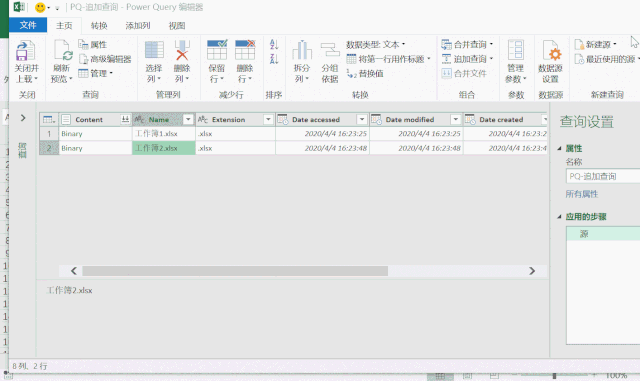Open the 所有属性 all properties link

582,194
